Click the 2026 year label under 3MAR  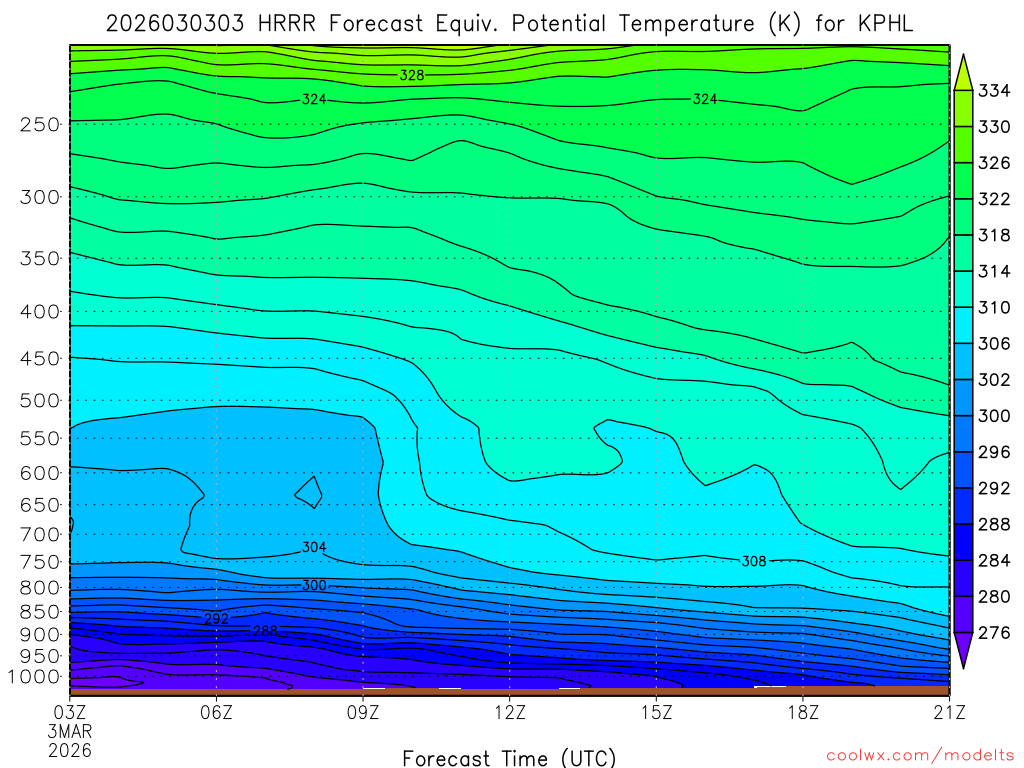pyautogui.click(x=69, y=750)
